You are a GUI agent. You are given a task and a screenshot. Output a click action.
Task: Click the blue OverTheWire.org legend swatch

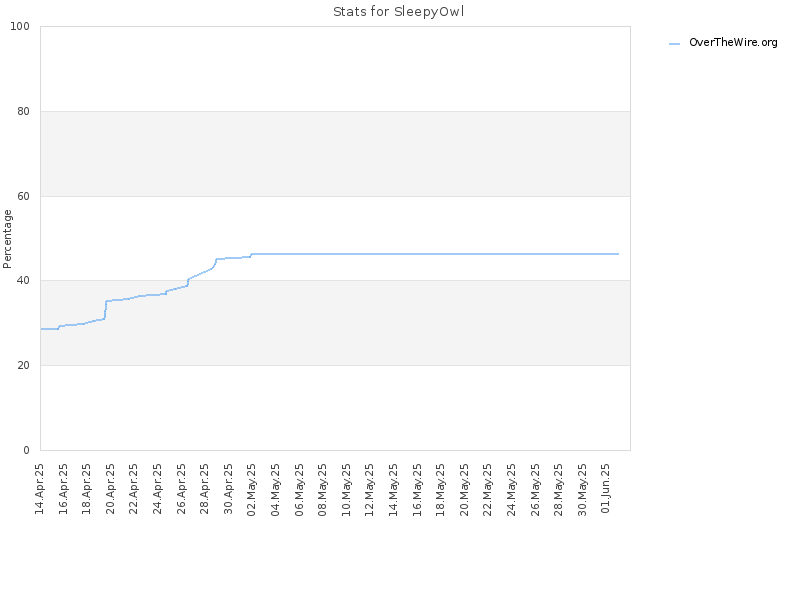[x=674, y=44]
